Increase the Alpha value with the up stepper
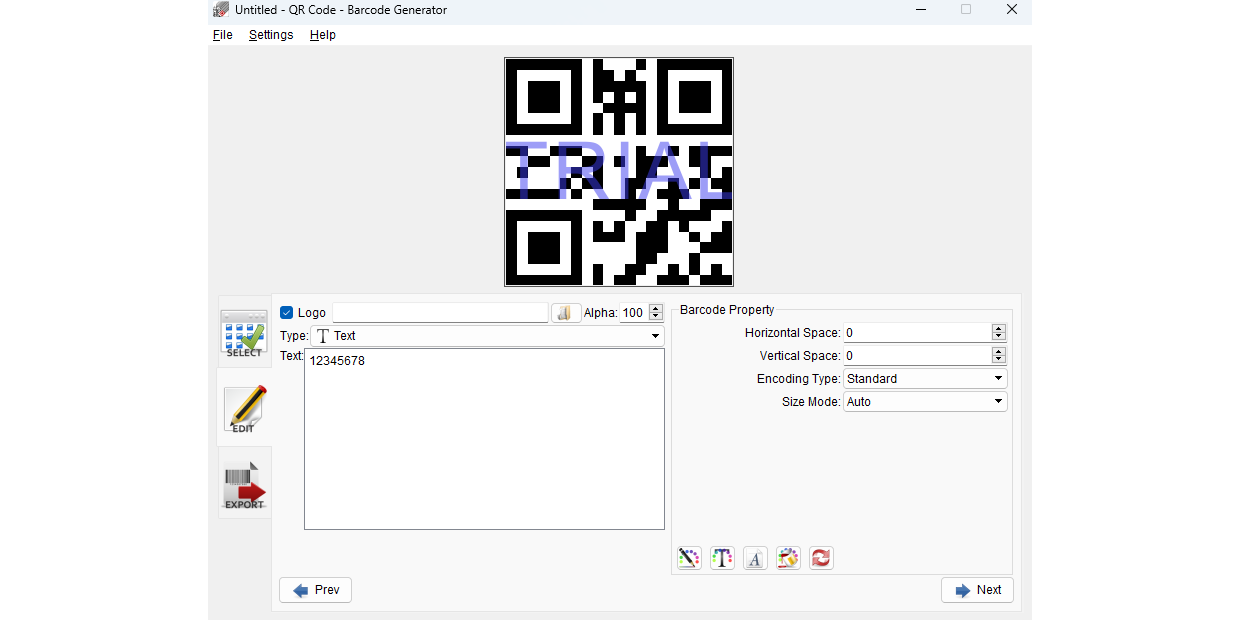Image resolution: width=1240 pixels, height=620 pixels. 656,308
